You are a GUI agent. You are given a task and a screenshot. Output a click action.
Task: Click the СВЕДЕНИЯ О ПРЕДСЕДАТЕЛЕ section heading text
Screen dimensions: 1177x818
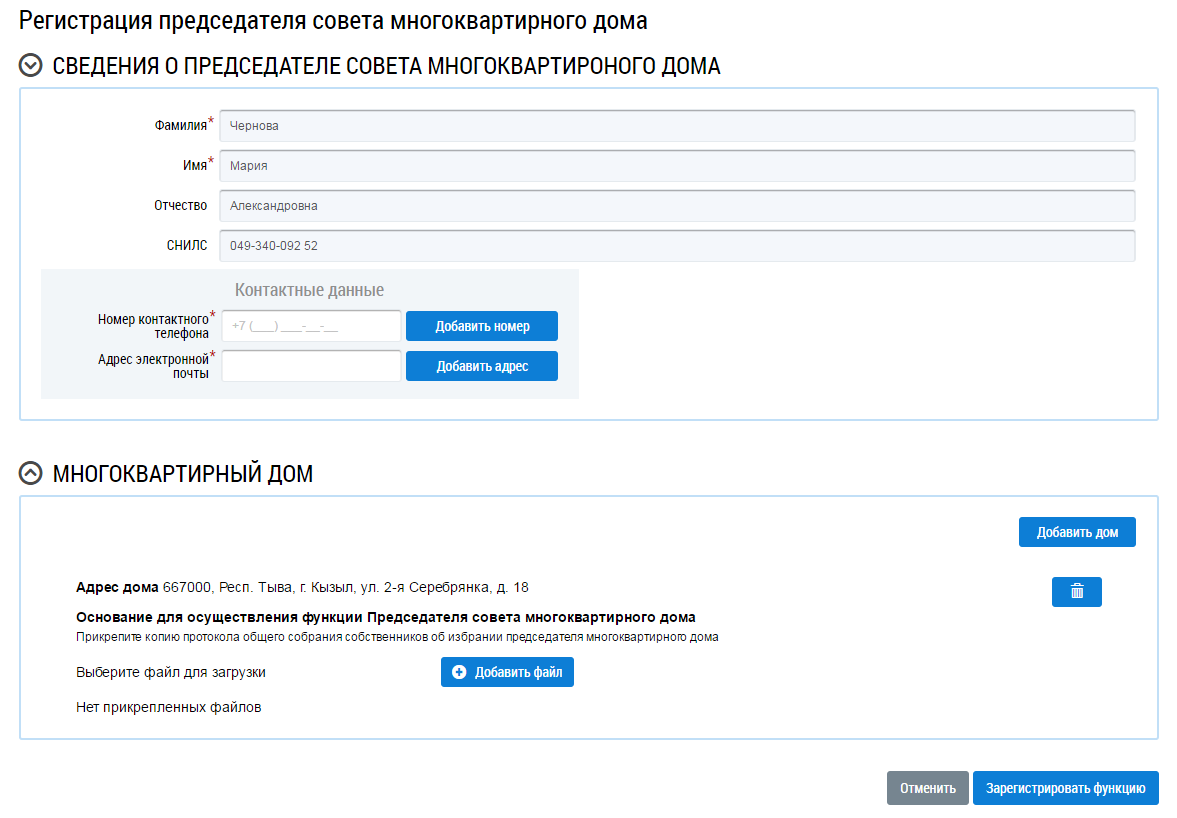click(x=386, y=66)
